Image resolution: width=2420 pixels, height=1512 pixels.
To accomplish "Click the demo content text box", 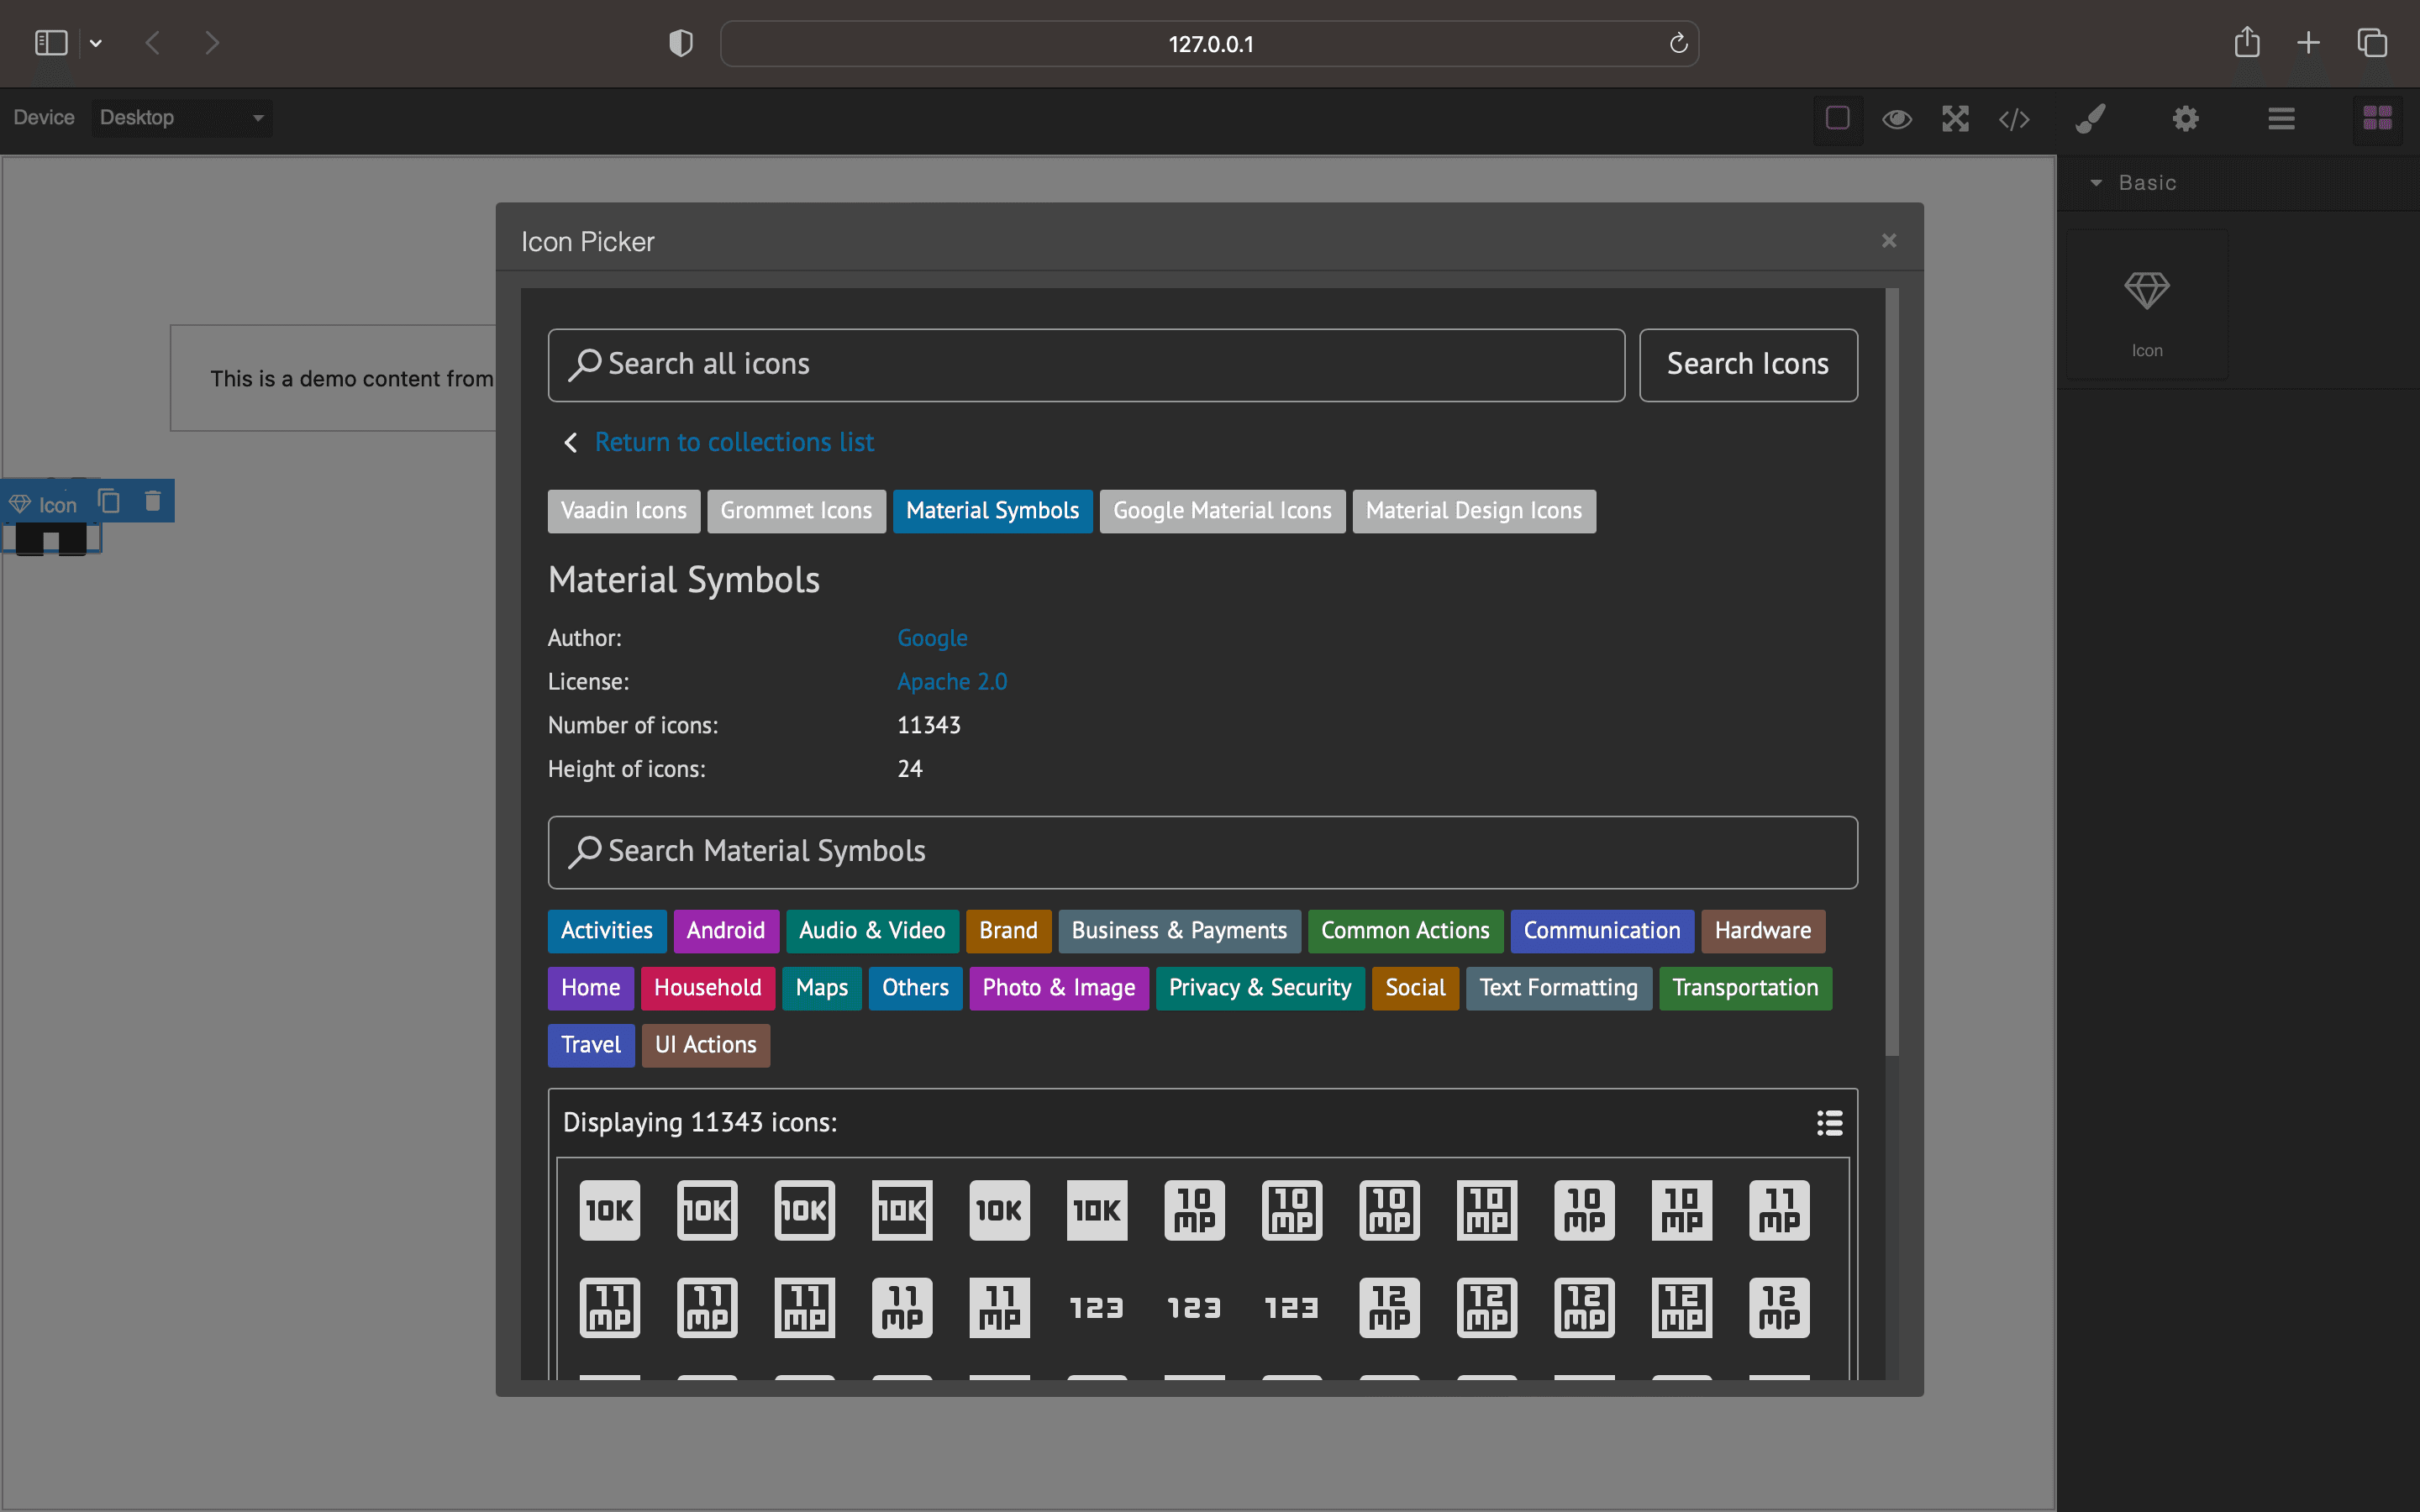I will (x=334, y=378).
